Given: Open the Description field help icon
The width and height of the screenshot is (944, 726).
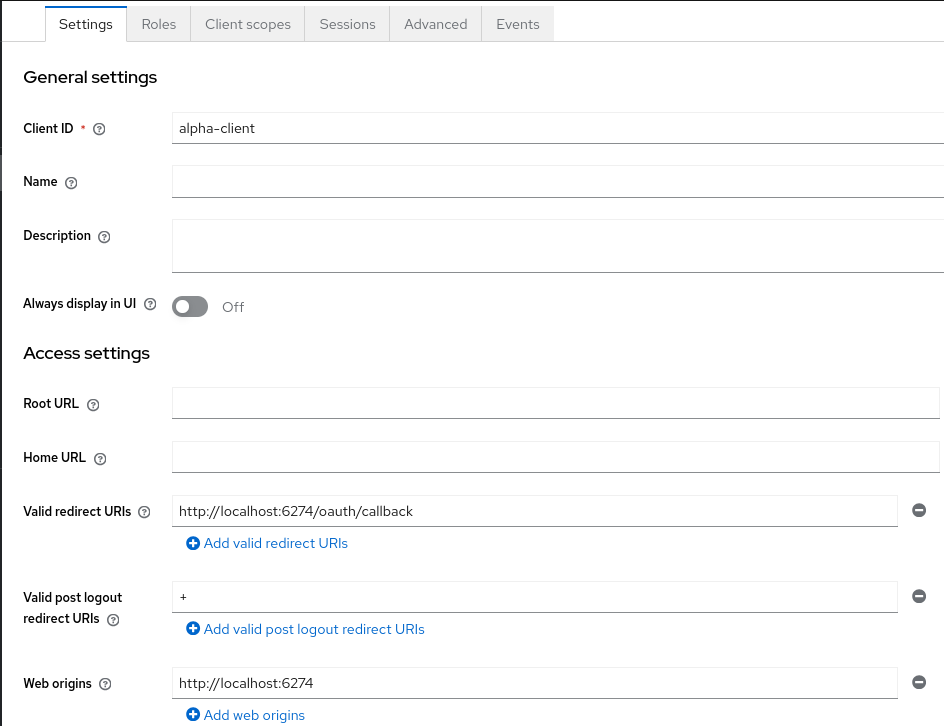Looking at the screenshot, I should pos(104,237).
